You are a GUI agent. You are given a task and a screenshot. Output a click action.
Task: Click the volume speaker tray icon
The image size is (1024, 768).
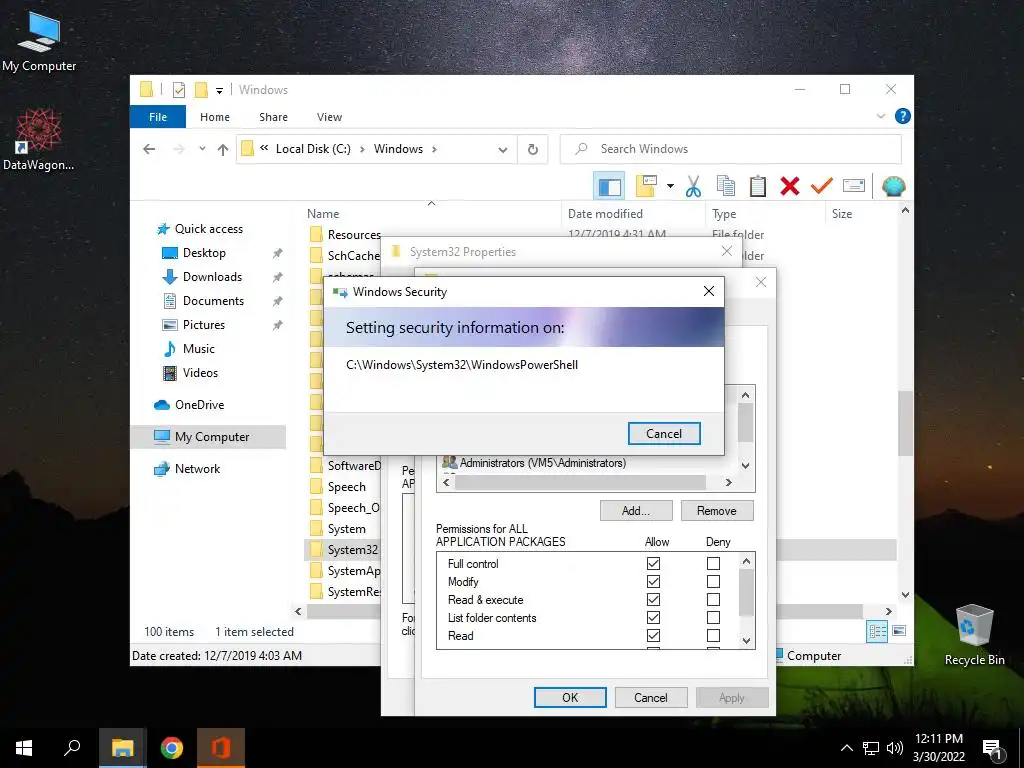click(895, 748)
